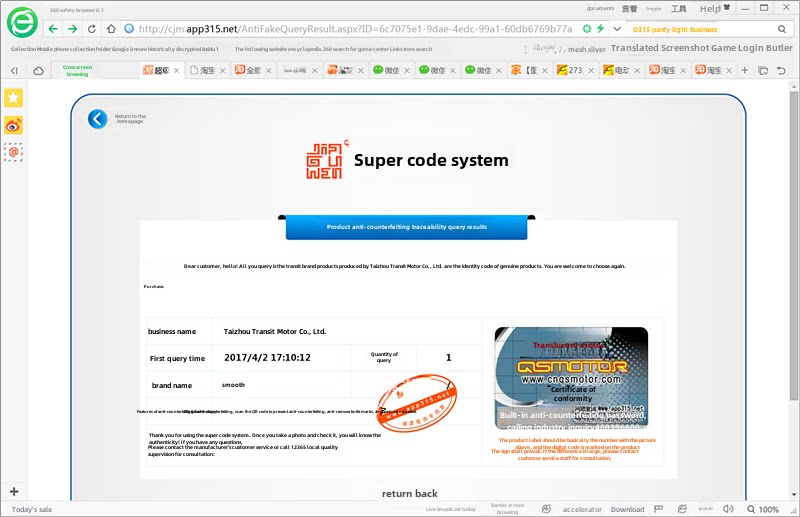Click 'Live broadcast today' in status bar
This screenshot has width=800, height=517.
click(x=451, y=509)
